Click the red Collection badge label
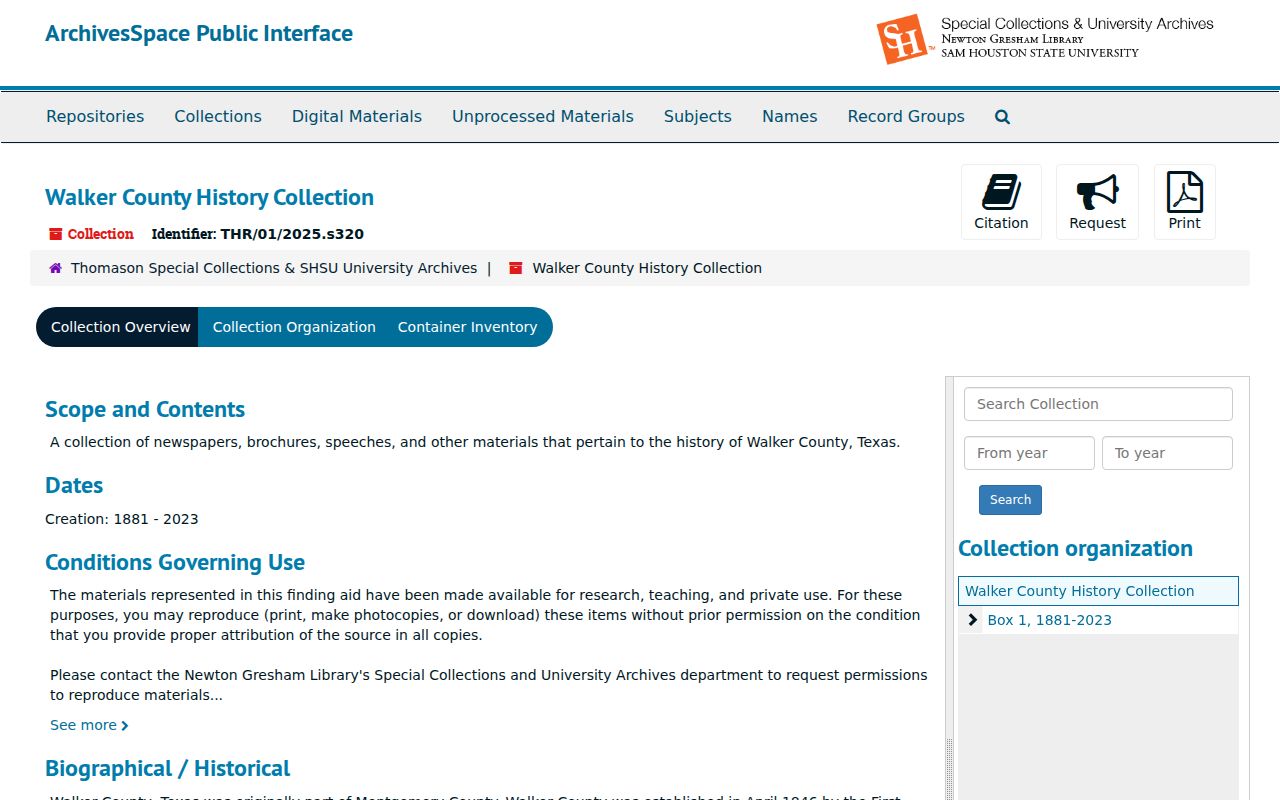Screen dimensions: 1280x800 [x=91, y=234]
